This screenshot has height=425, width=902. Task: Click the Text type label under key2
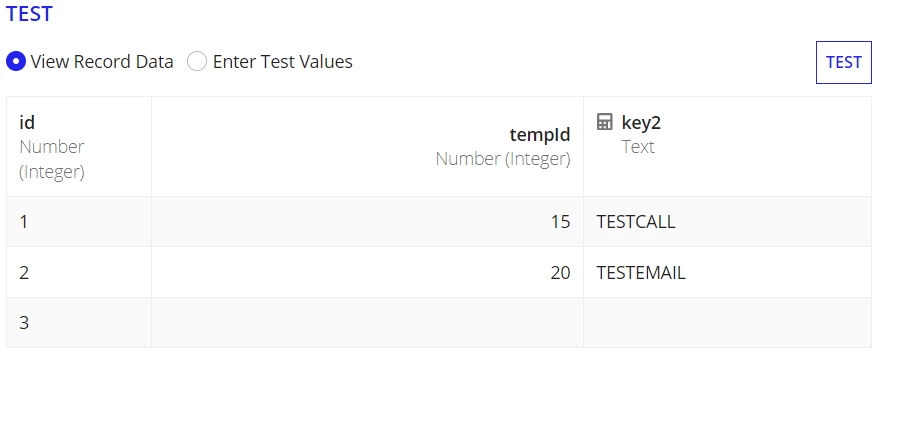point(637,147)
